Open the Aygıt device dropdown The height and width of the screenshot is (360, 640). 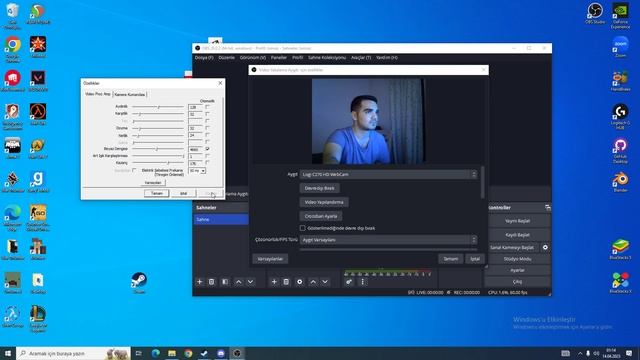(x=389, y=174)
